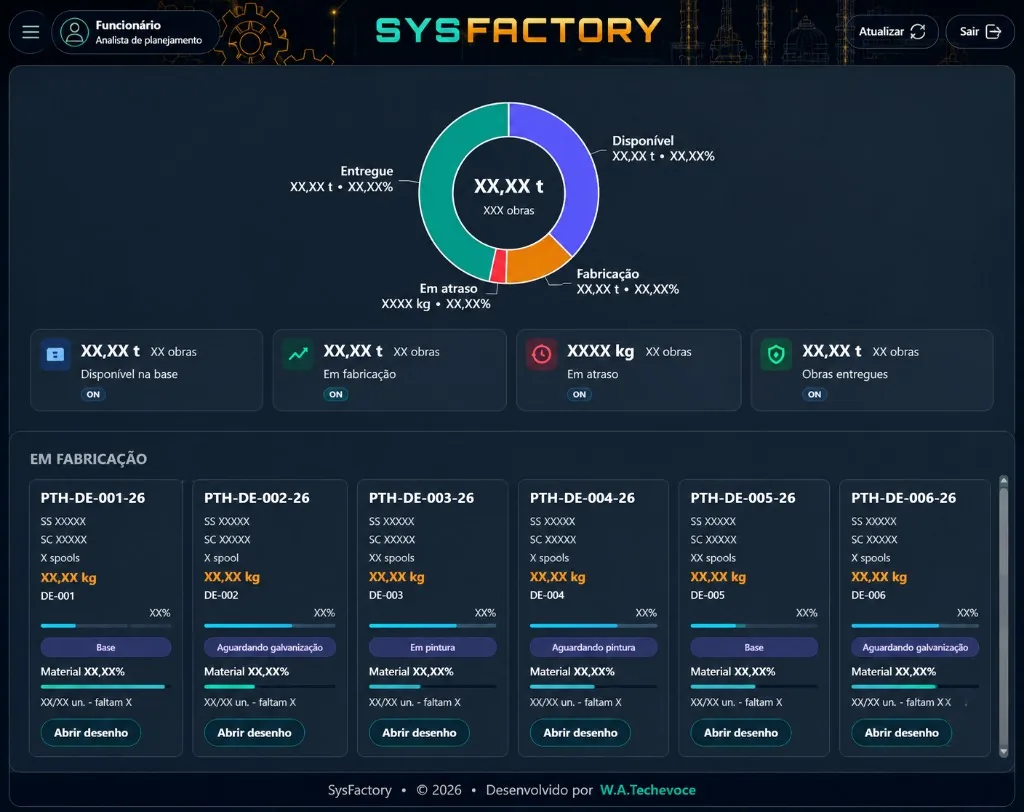Toggle ON switch for Em fabricação
The height and width of the screenshot is (812, 1024).
tap(336, 395)
